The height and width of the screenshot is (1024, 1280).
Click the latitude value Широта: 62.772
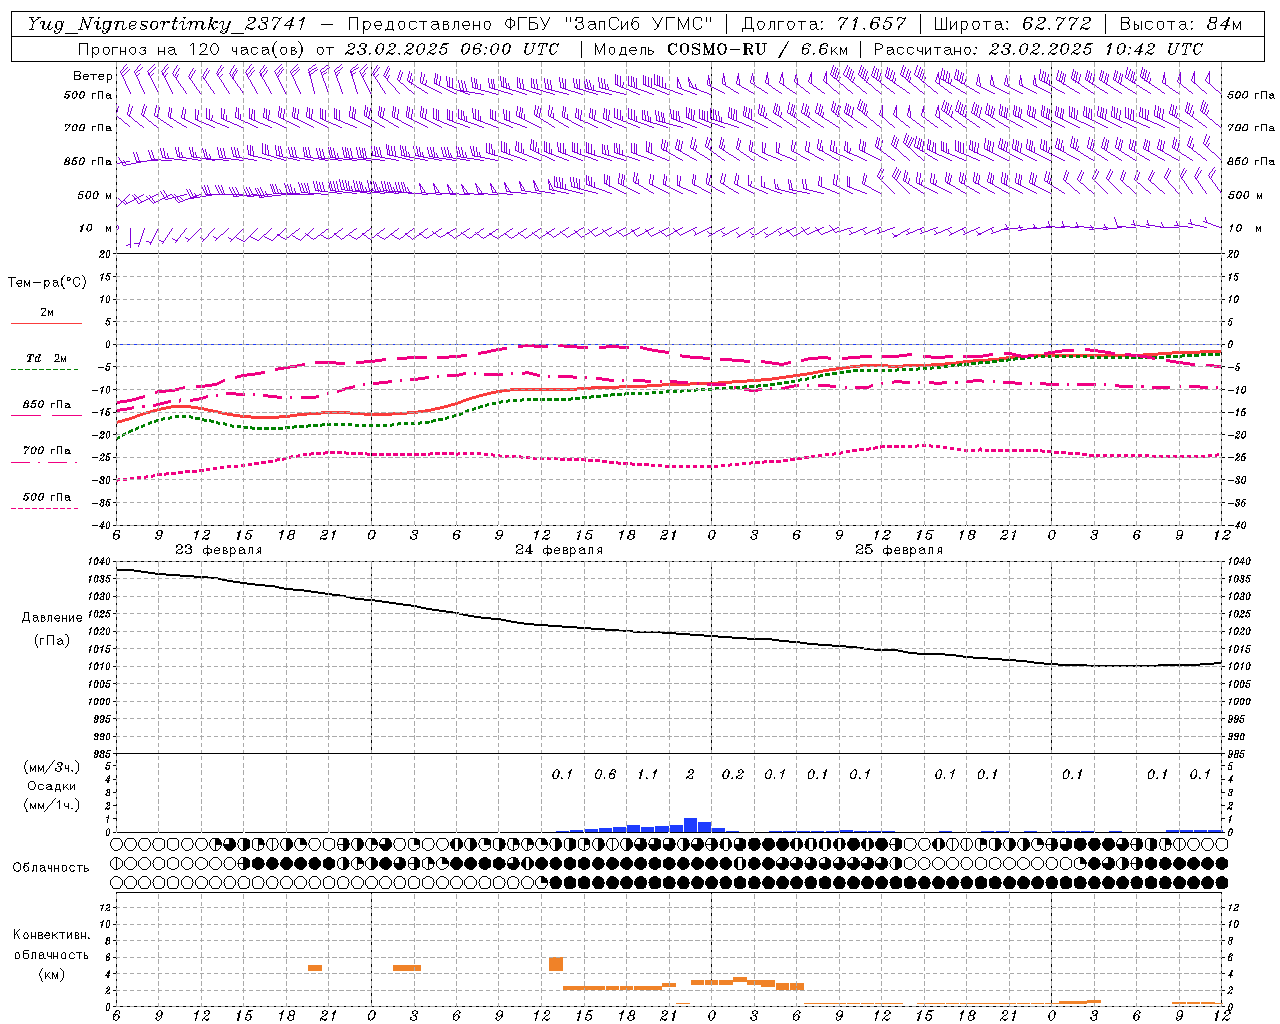pyautogui.click(x=1012, y=24)
